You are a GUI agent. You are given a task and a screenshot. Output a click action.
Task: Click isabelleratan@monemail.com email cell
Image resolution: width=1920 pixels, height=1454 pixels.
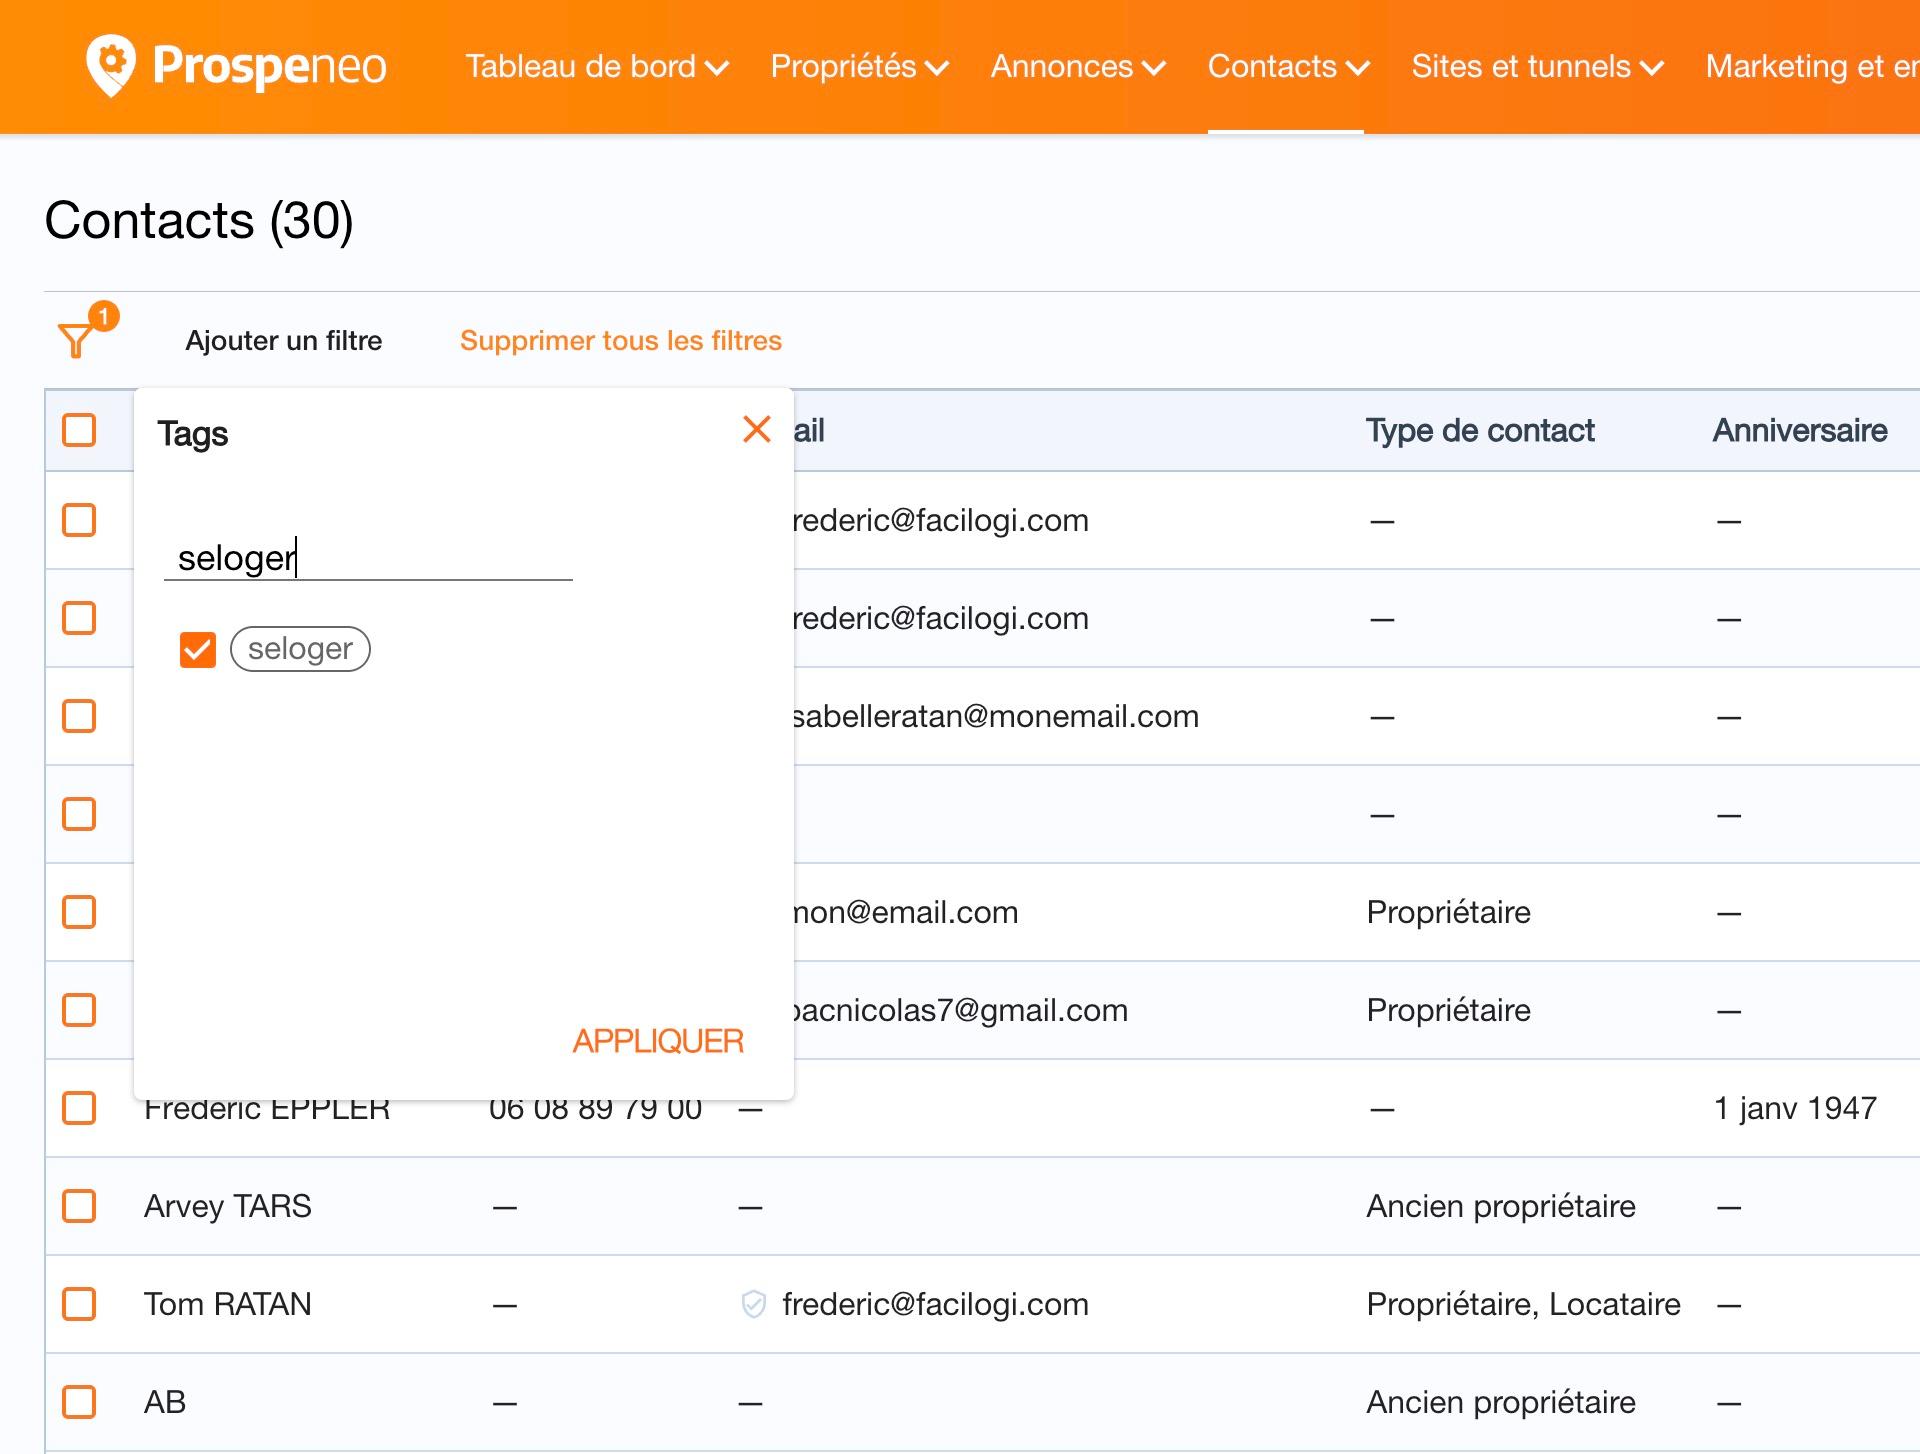pyautogui.click(x=996, y=717)
